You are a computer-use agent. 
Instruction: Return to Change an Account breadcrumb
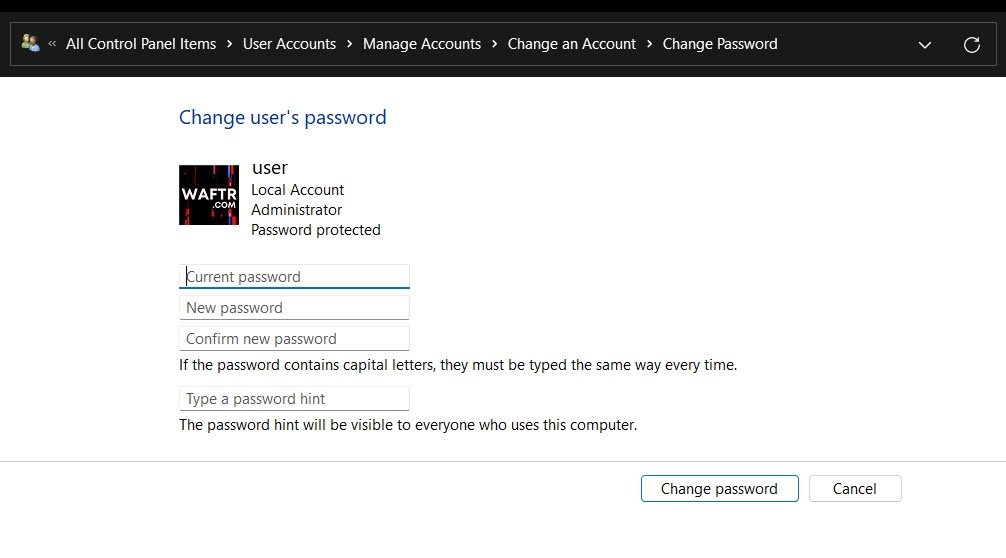(x=572, y=44)
